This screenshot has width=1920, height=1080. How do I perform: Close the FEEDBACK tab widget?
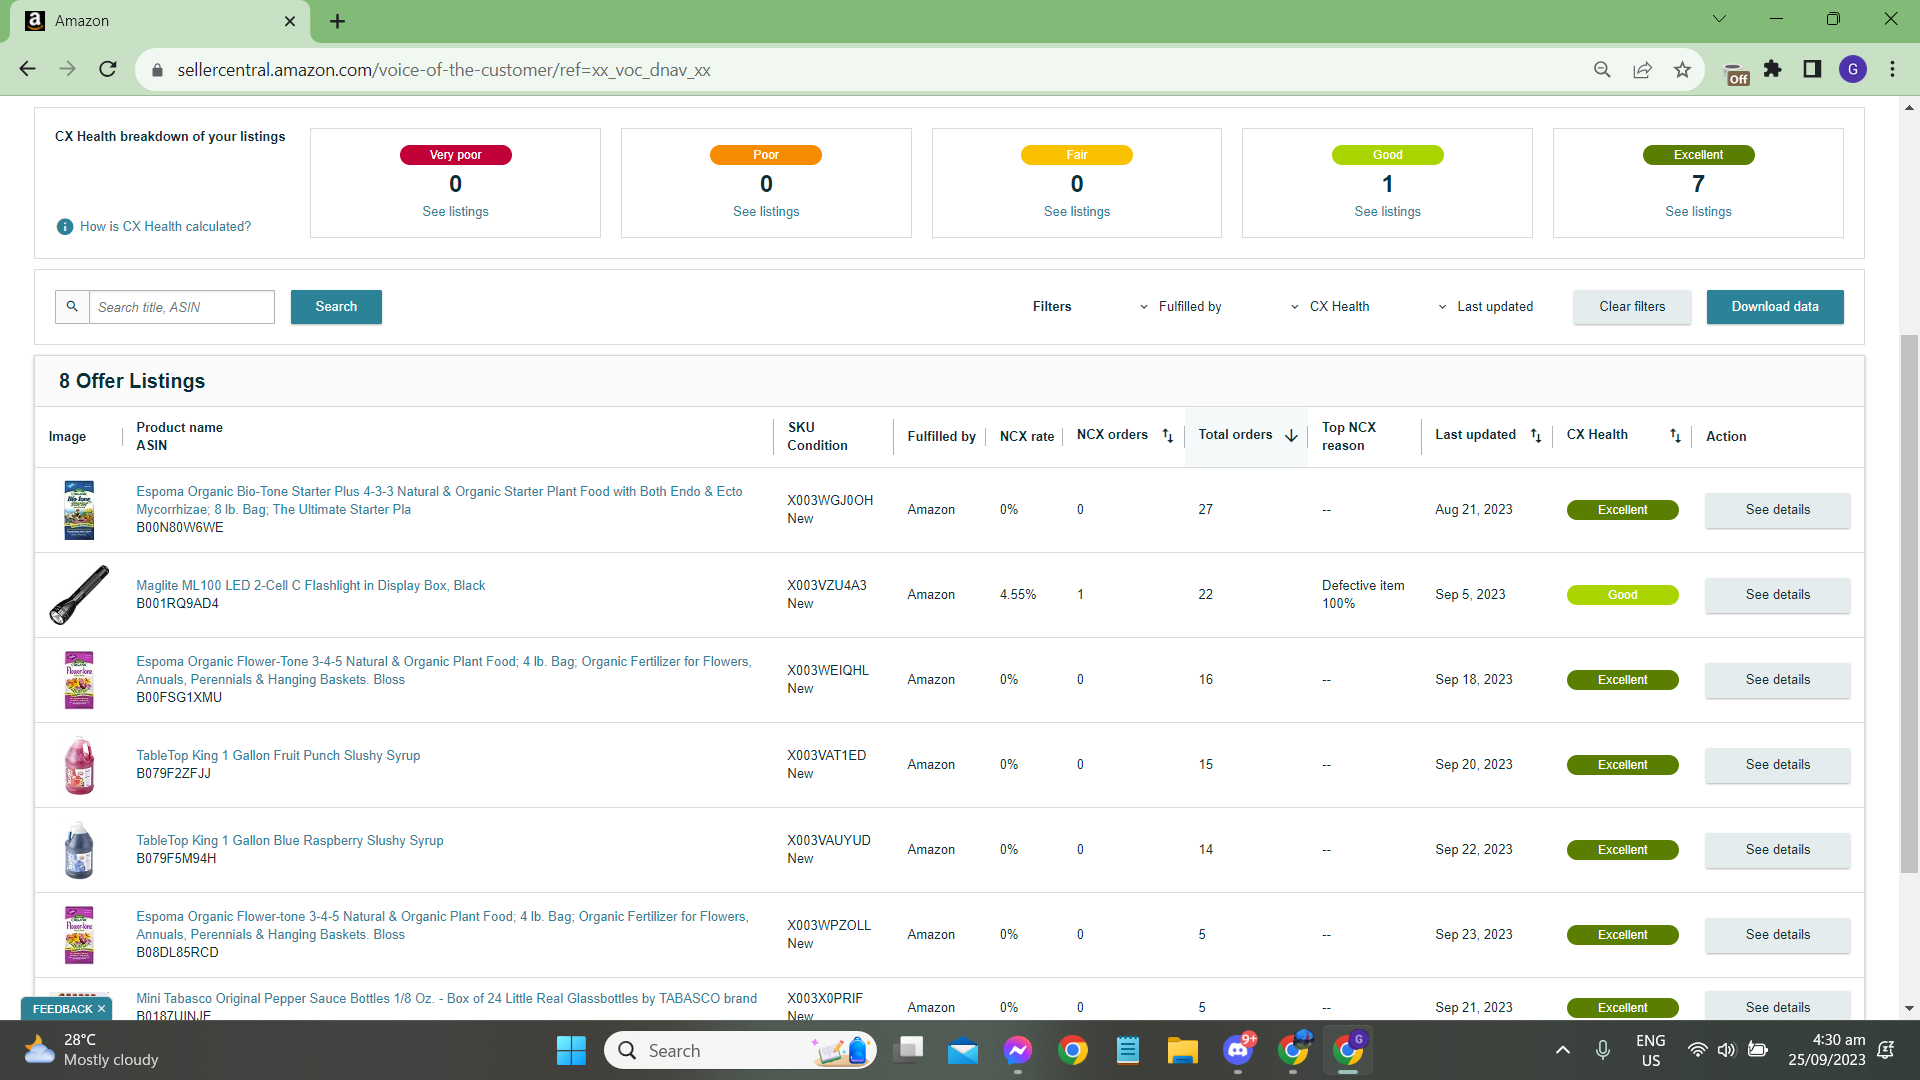(x=101, y=1009)
